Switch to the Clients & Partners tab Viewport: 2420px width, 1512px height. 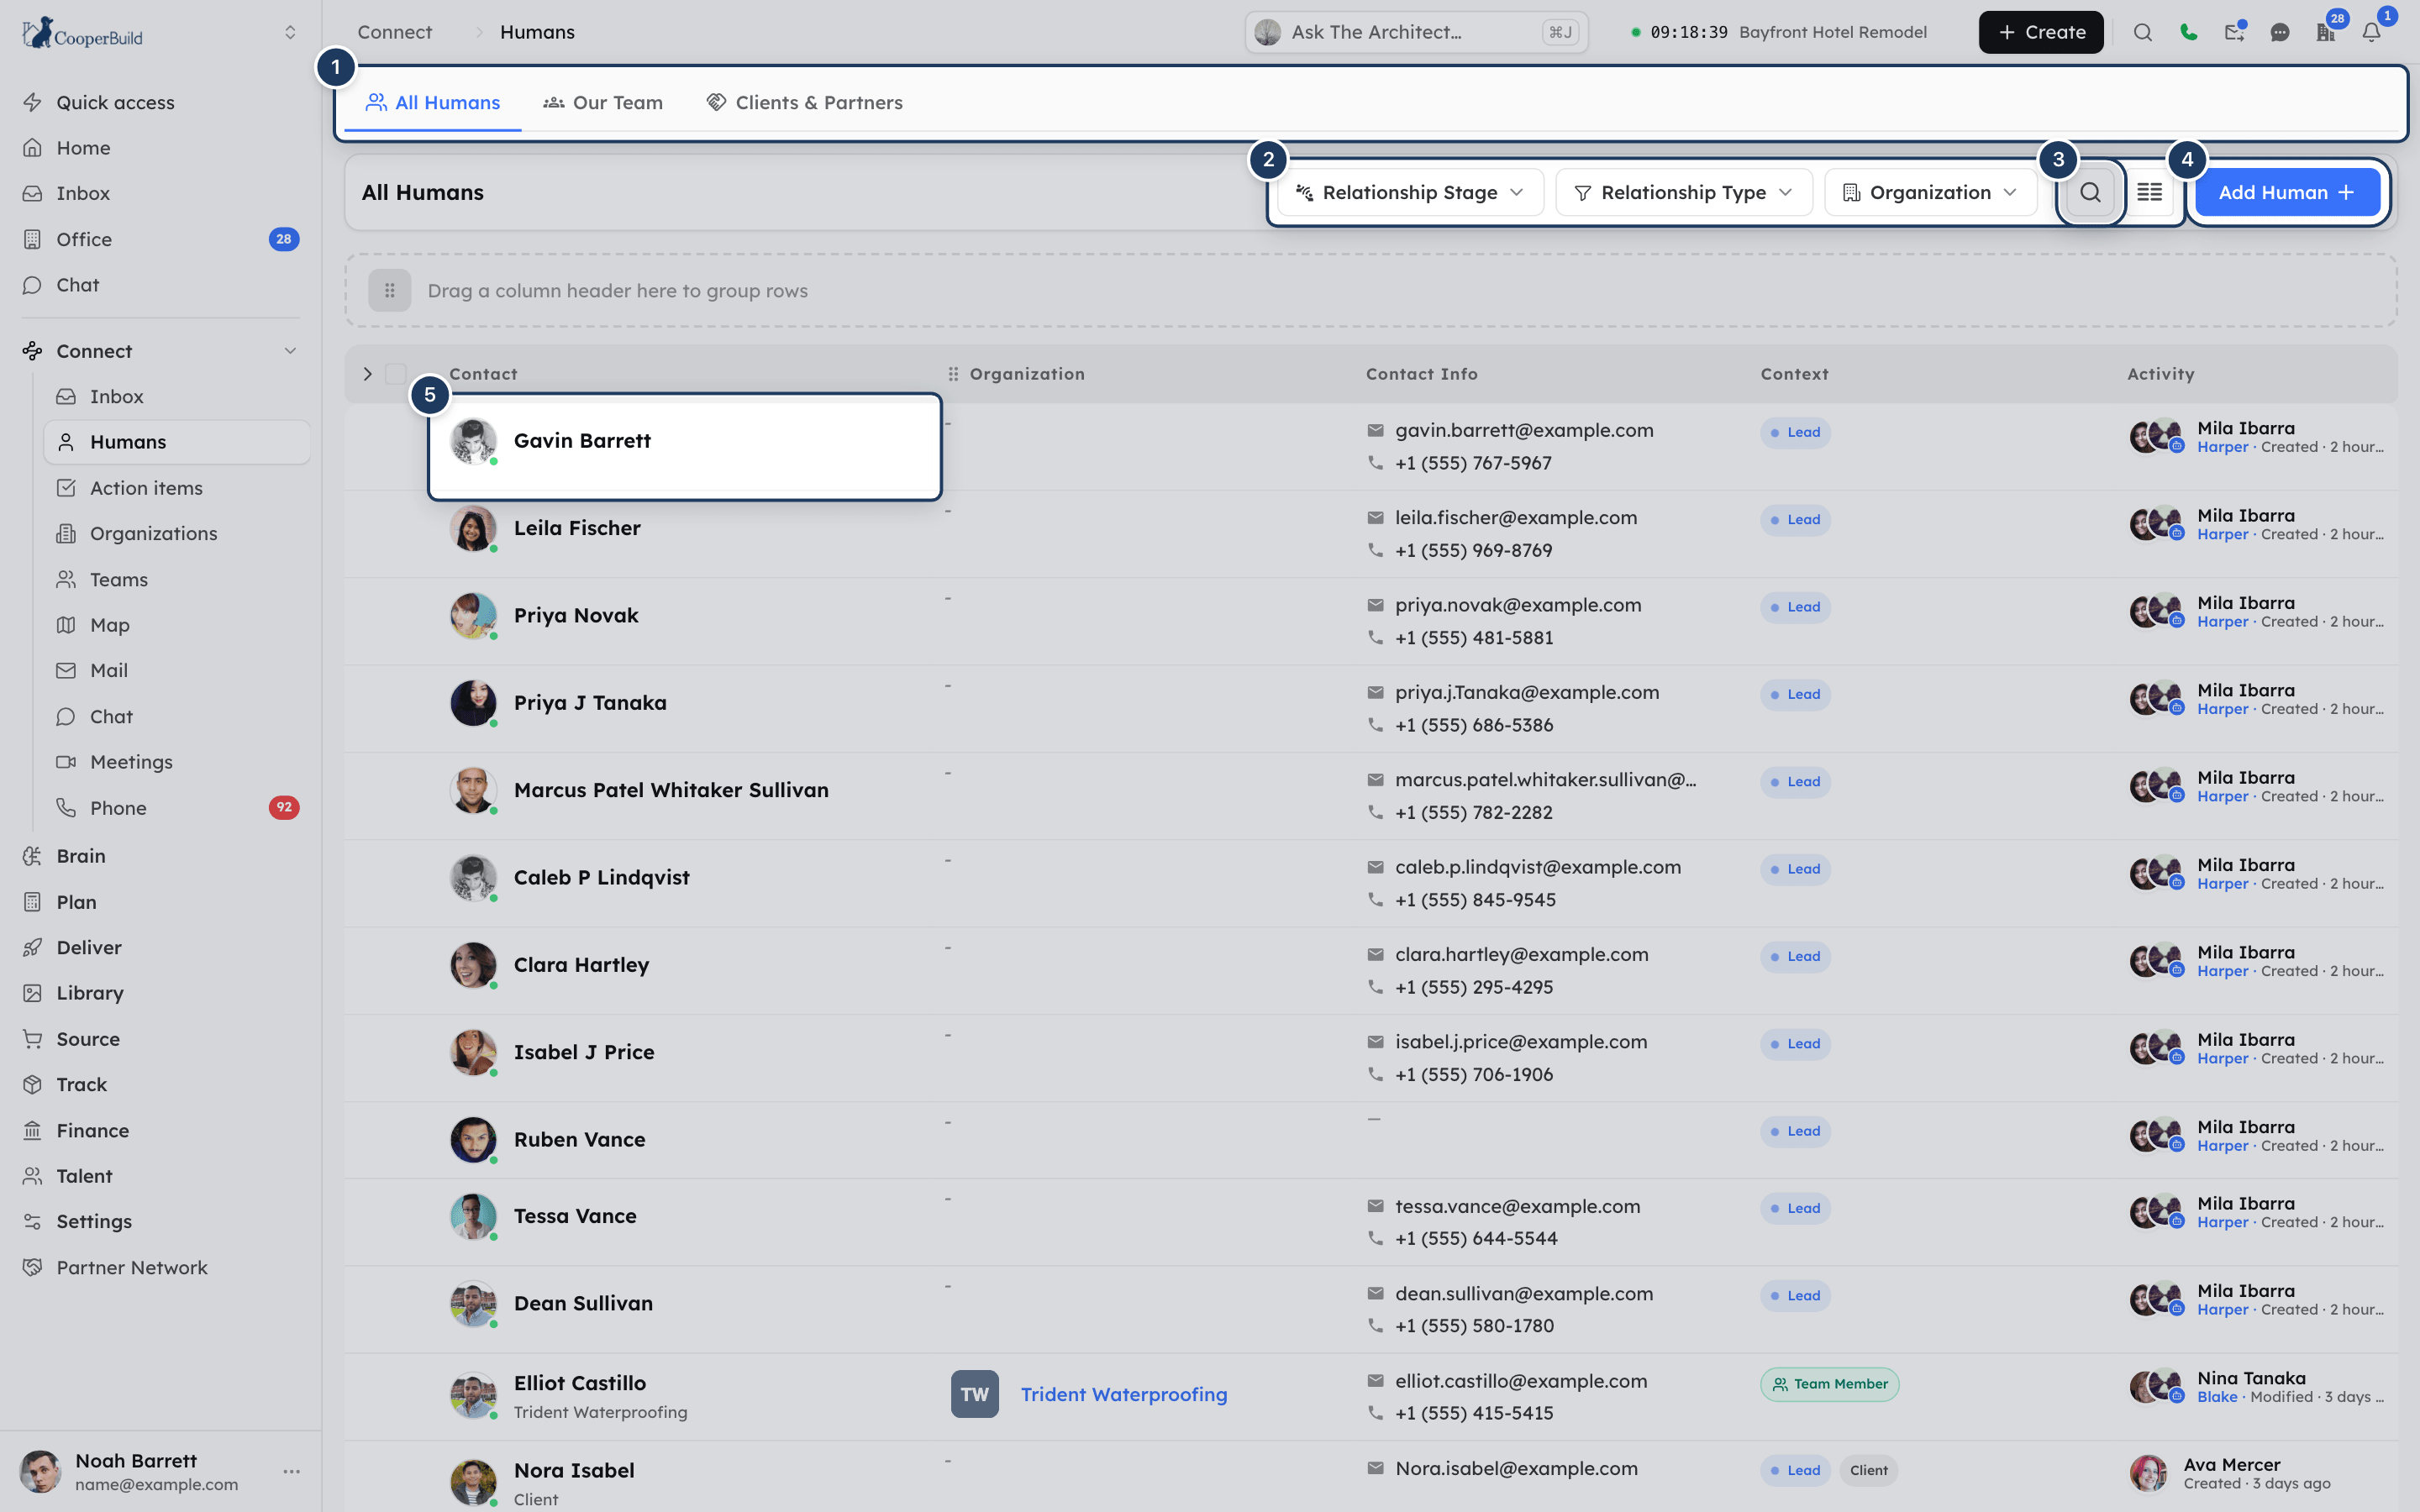(x=805, y=102)
